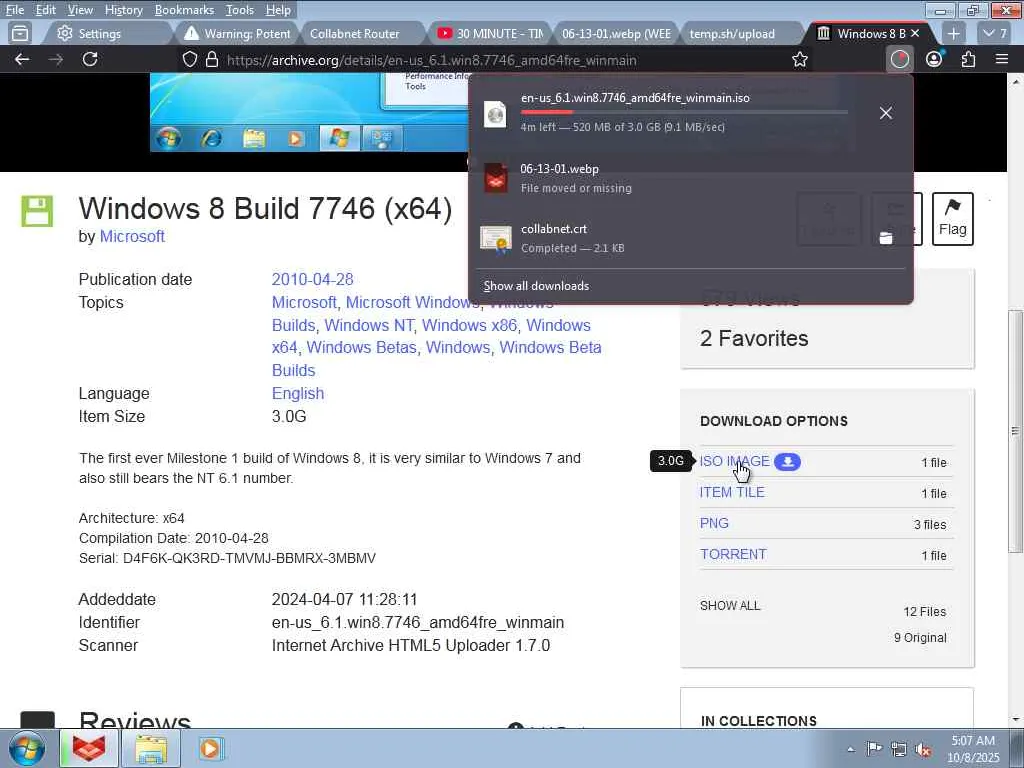The width and height of the screenshot is (1024, 768).
Task: Open the Windows x86 topic link
Action: pyautogui.click(x=470, y=325)
